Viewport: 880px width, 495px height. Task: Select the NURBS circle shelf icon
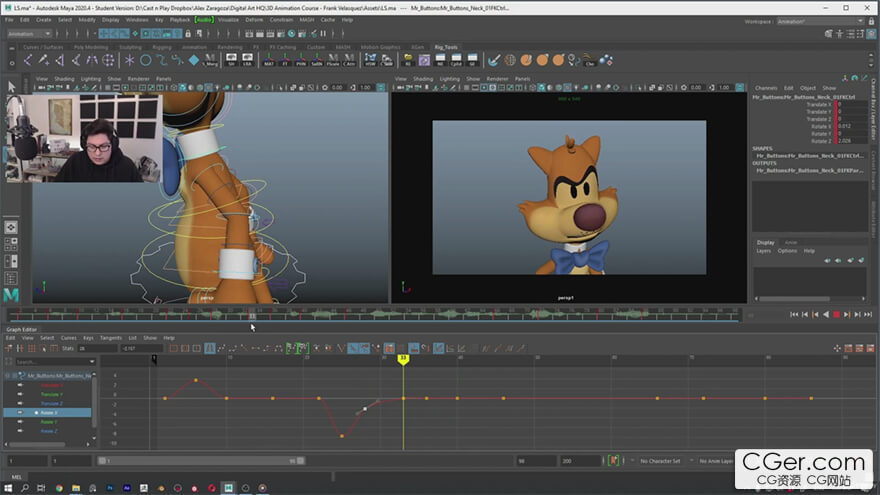tap(145, 60)
